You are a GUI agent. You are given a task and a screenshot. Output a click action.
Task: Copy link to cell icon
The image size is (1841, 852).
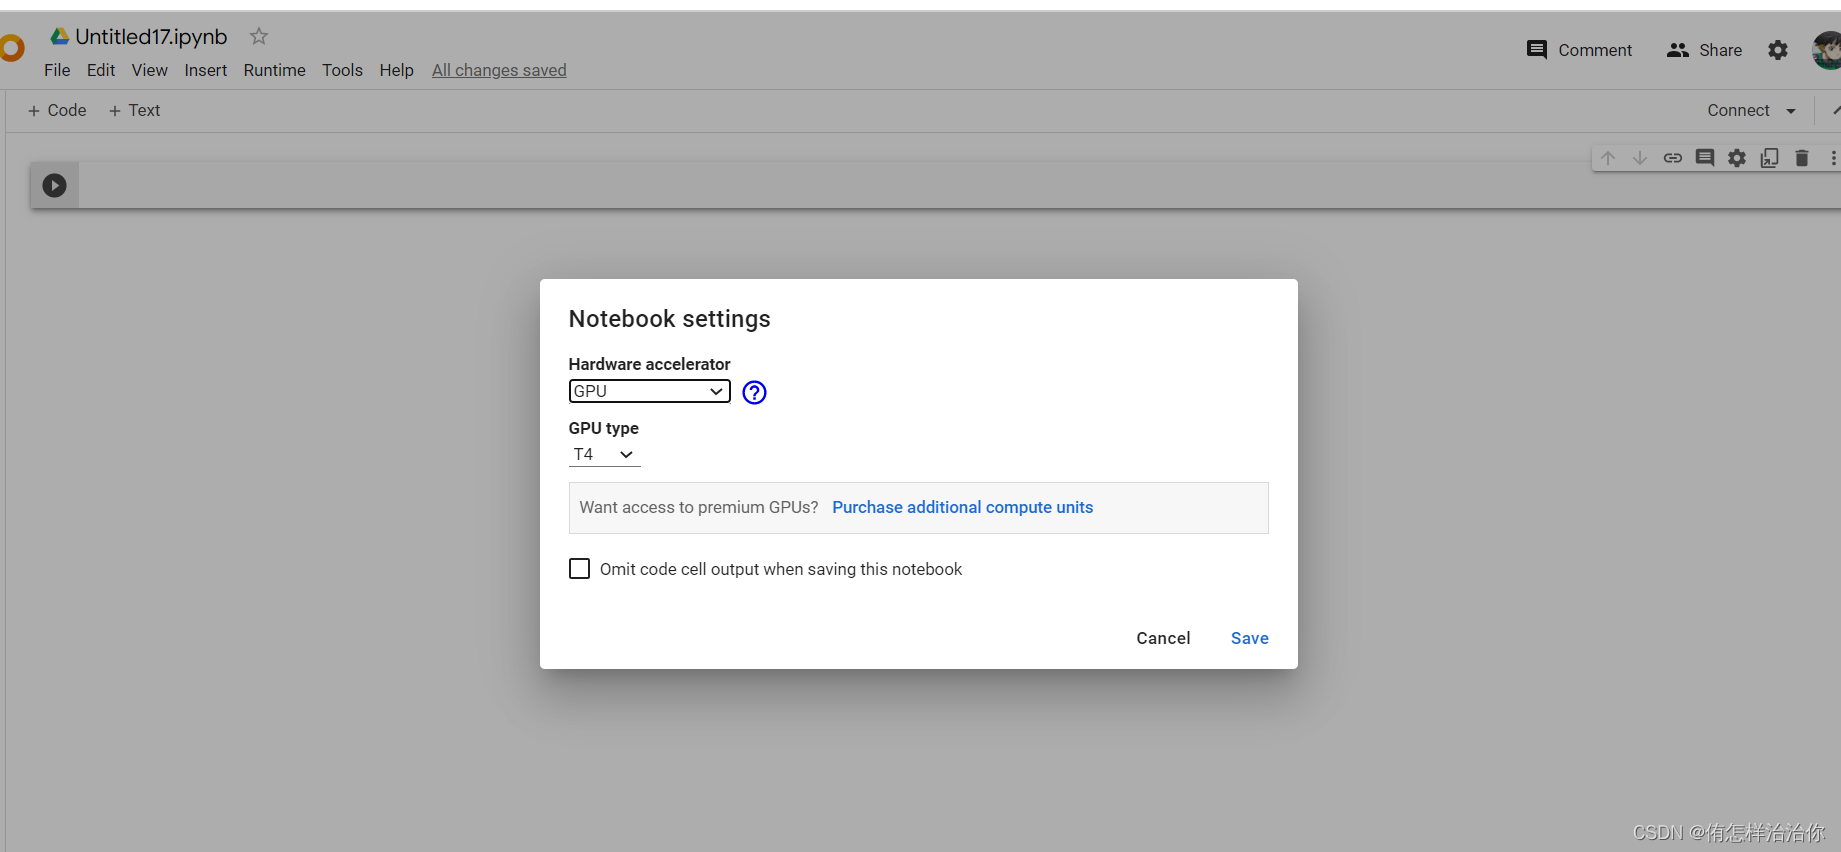tap(1673, 158)
